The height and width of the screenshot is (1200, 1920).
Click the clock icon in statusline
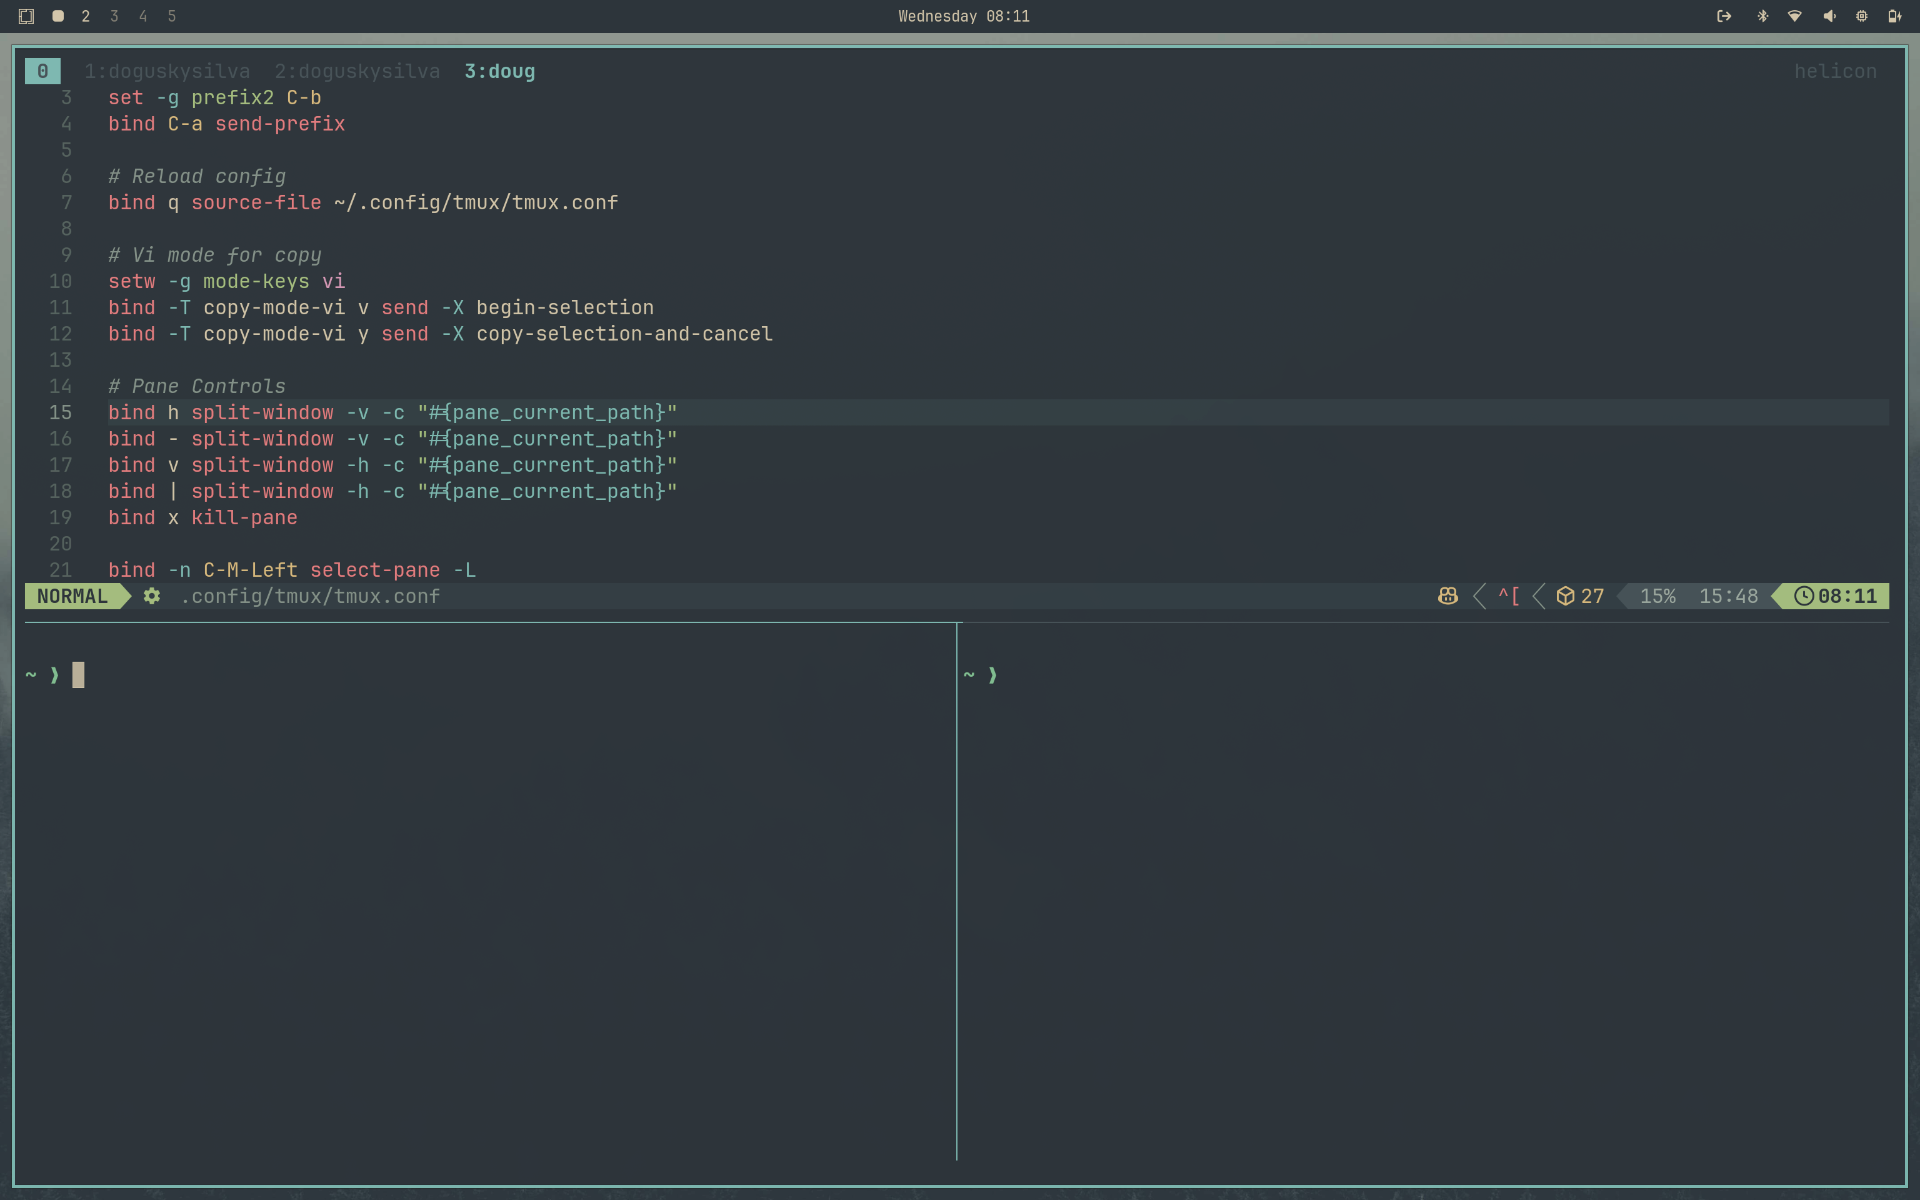tap(1803, 596)
